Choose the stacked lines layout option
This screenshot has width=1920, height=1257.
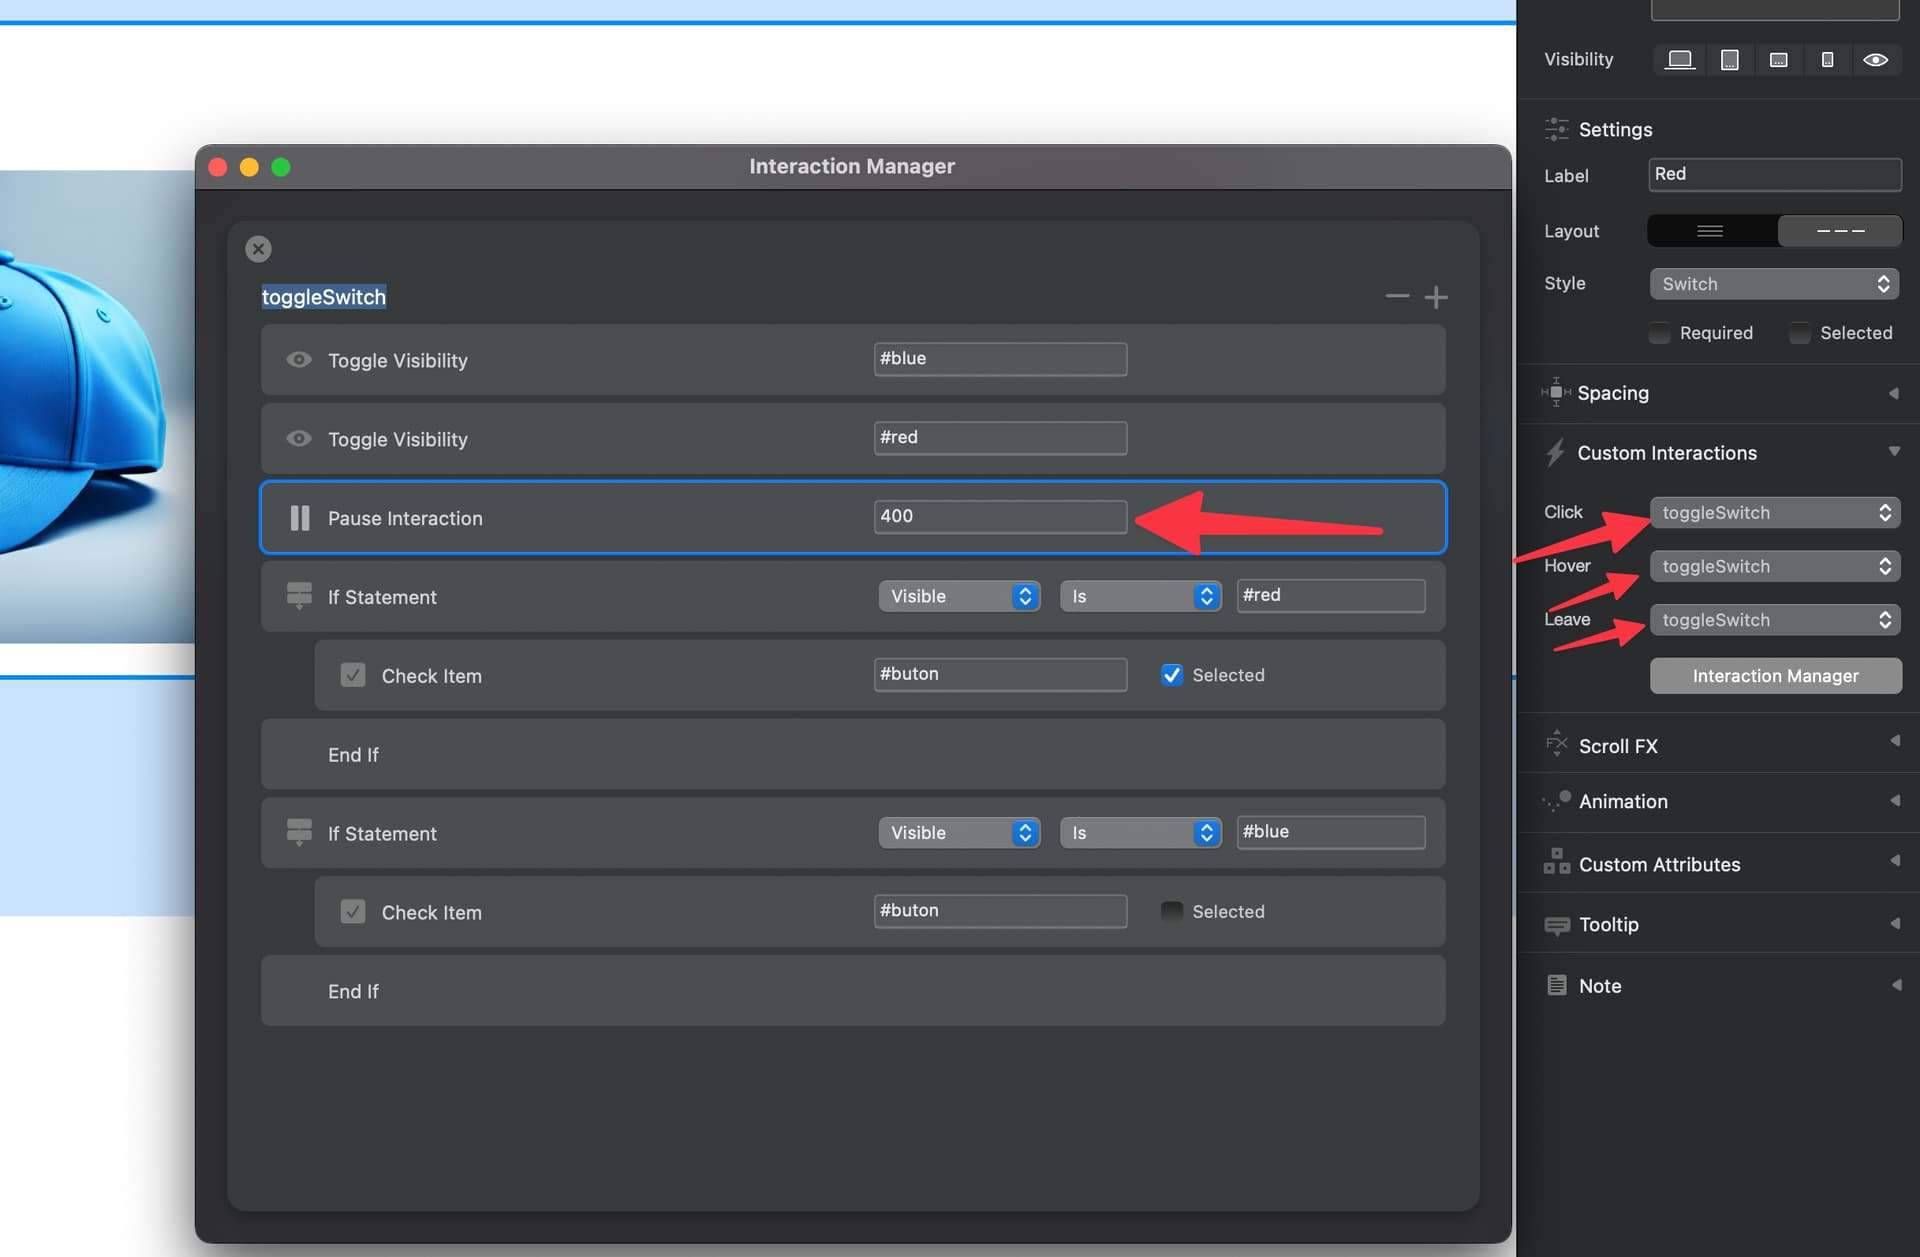1711,231
